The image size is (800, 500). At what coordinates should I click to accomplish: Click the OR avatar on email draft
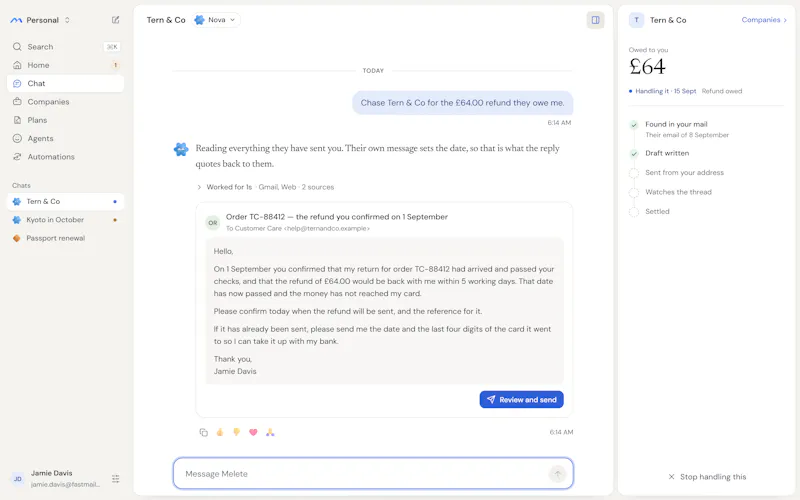pyautogui.click(x=213, y=222)
